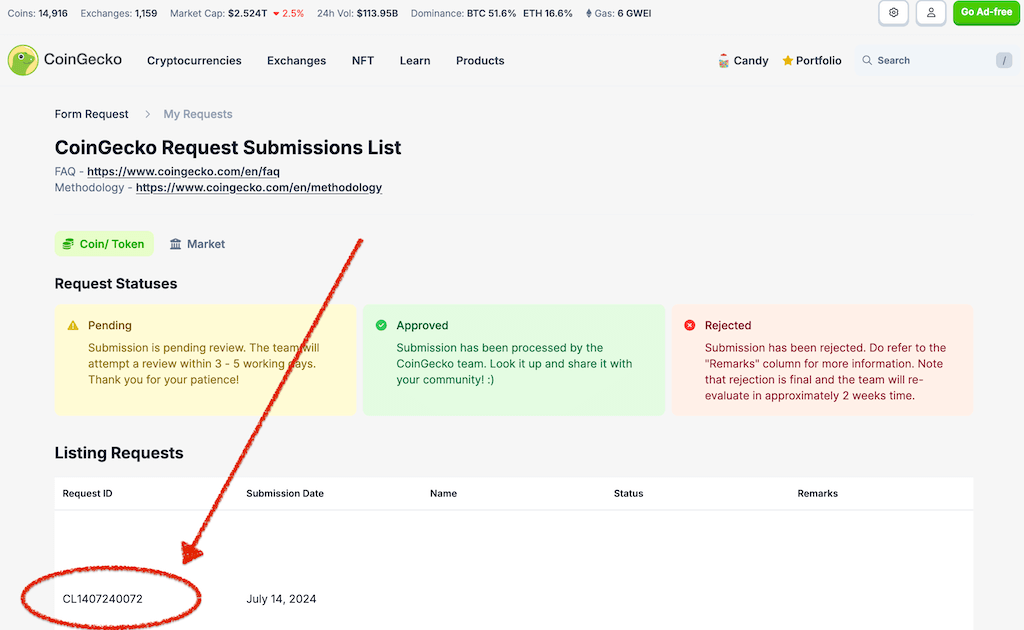Click the bank building icon beside Market
Screen dimensions: 1024x630
point(176,244)
